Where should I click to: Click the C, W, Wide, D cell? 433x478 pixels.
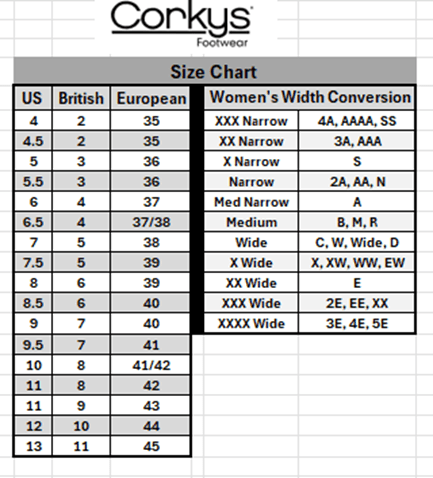pyautogui.click(x=357, y=242)
